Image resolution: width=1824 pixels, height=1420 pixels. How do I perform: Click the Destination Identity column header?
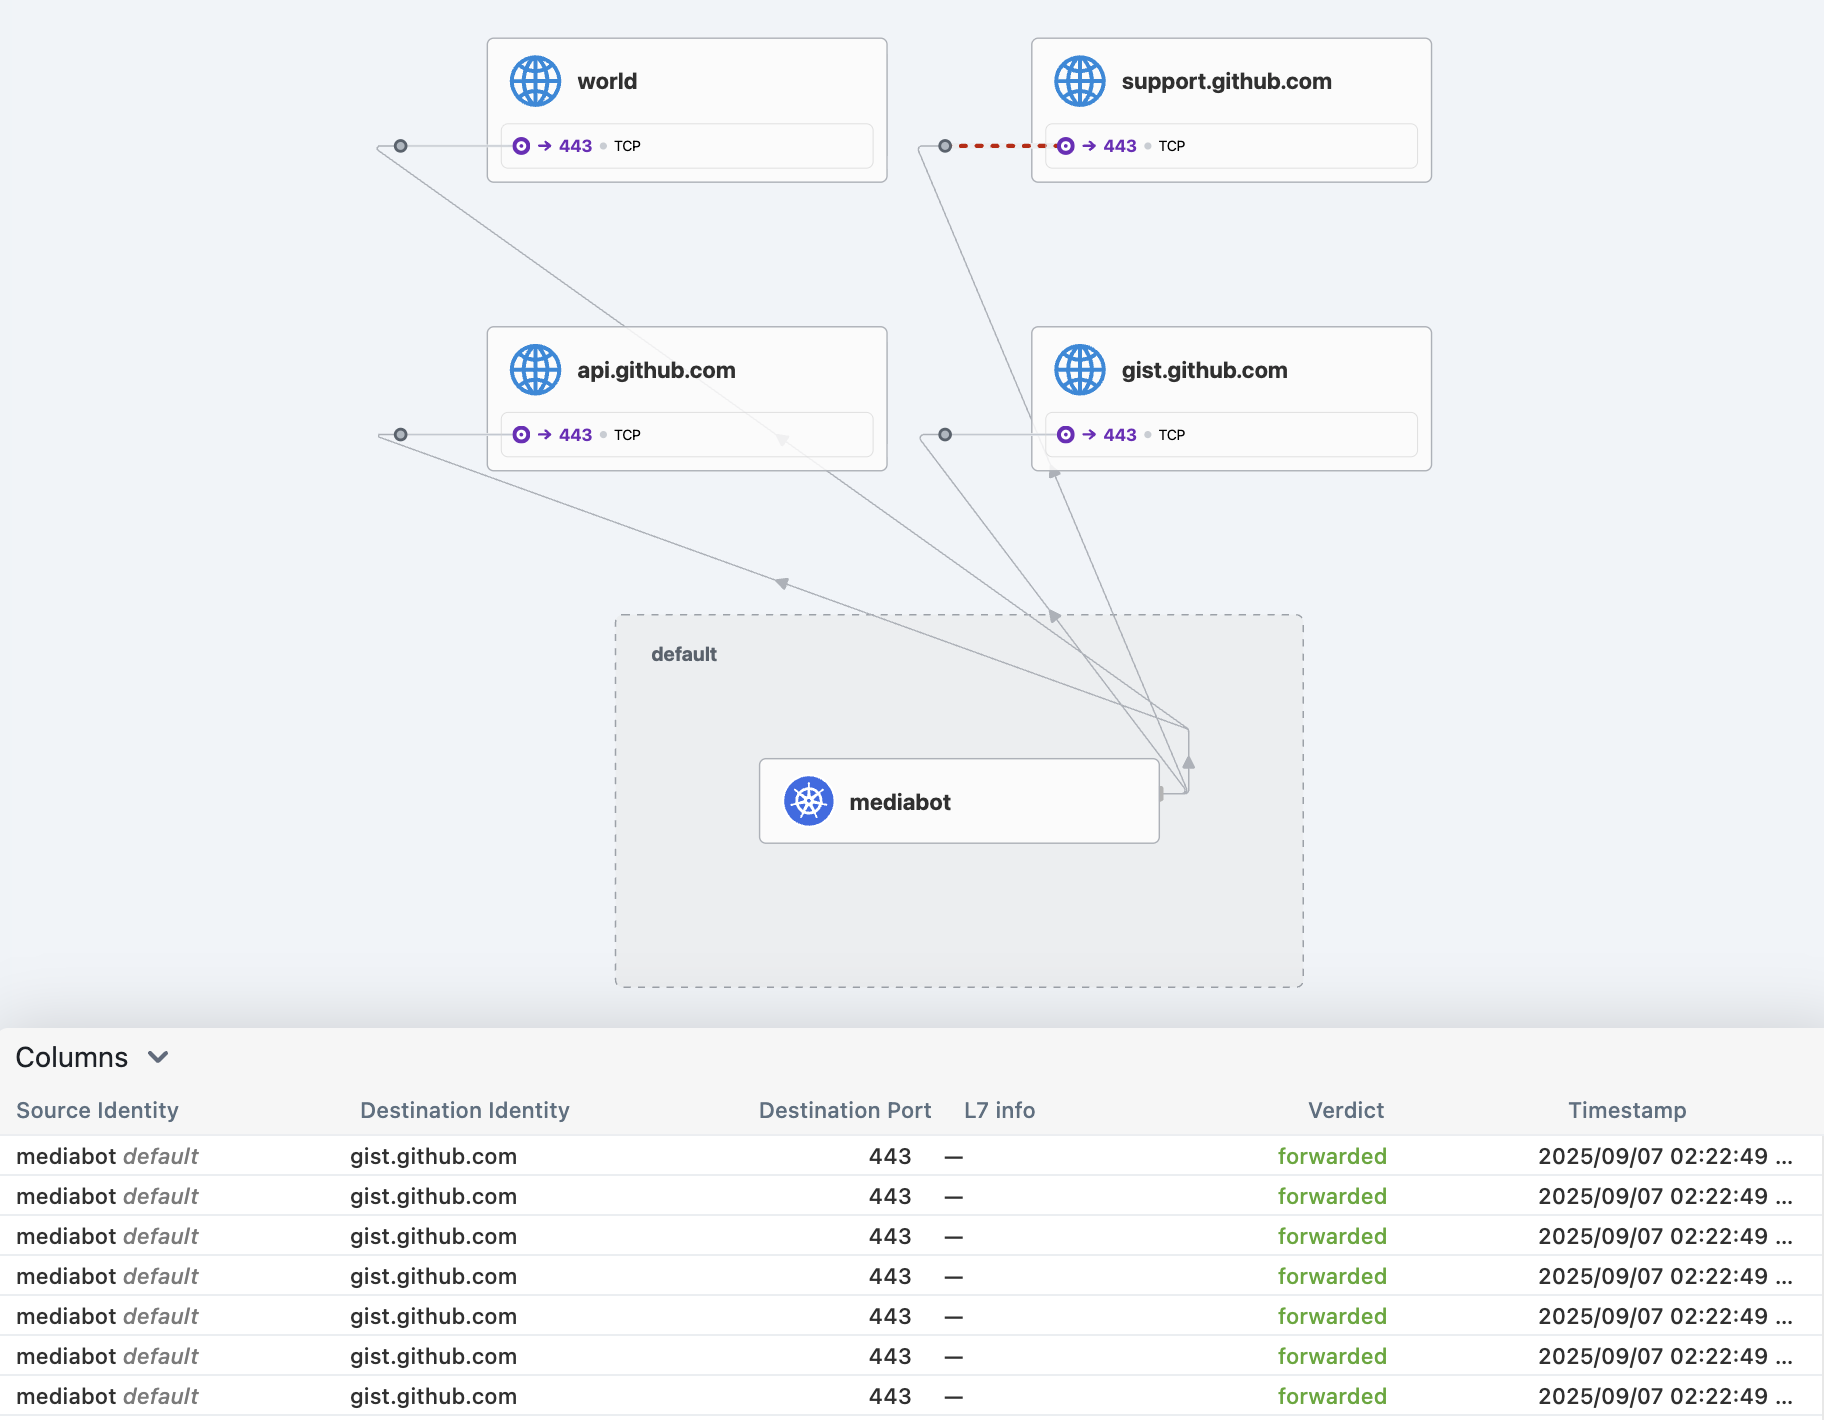(x=465, y=1110)
